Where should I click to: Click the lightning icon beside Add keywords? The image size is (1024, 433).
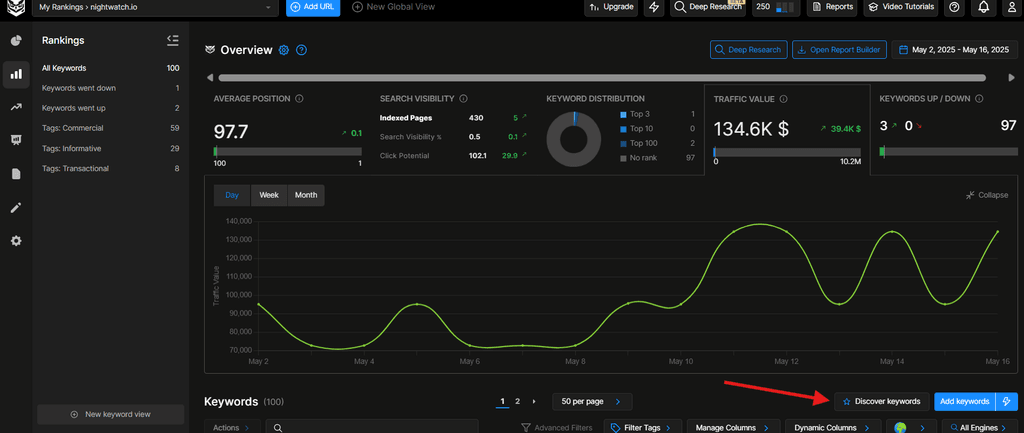point(1006,402)
